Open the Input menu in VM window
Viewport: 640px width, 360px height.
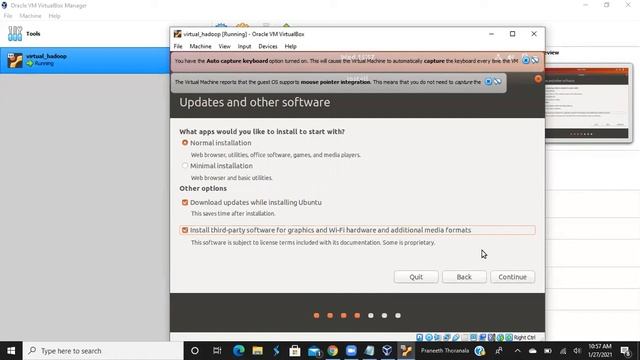click(244, 47)
